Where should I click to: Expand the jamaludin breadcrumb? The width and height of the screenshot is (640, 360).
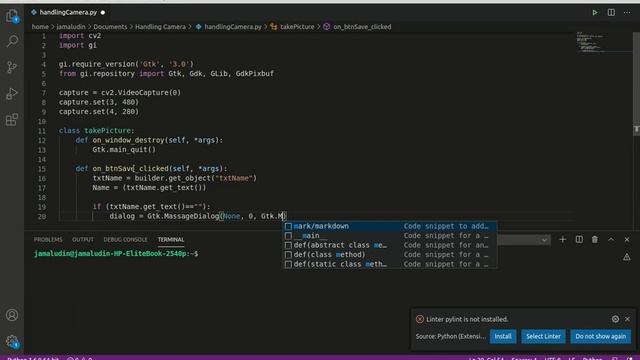(x=71, y=27)
